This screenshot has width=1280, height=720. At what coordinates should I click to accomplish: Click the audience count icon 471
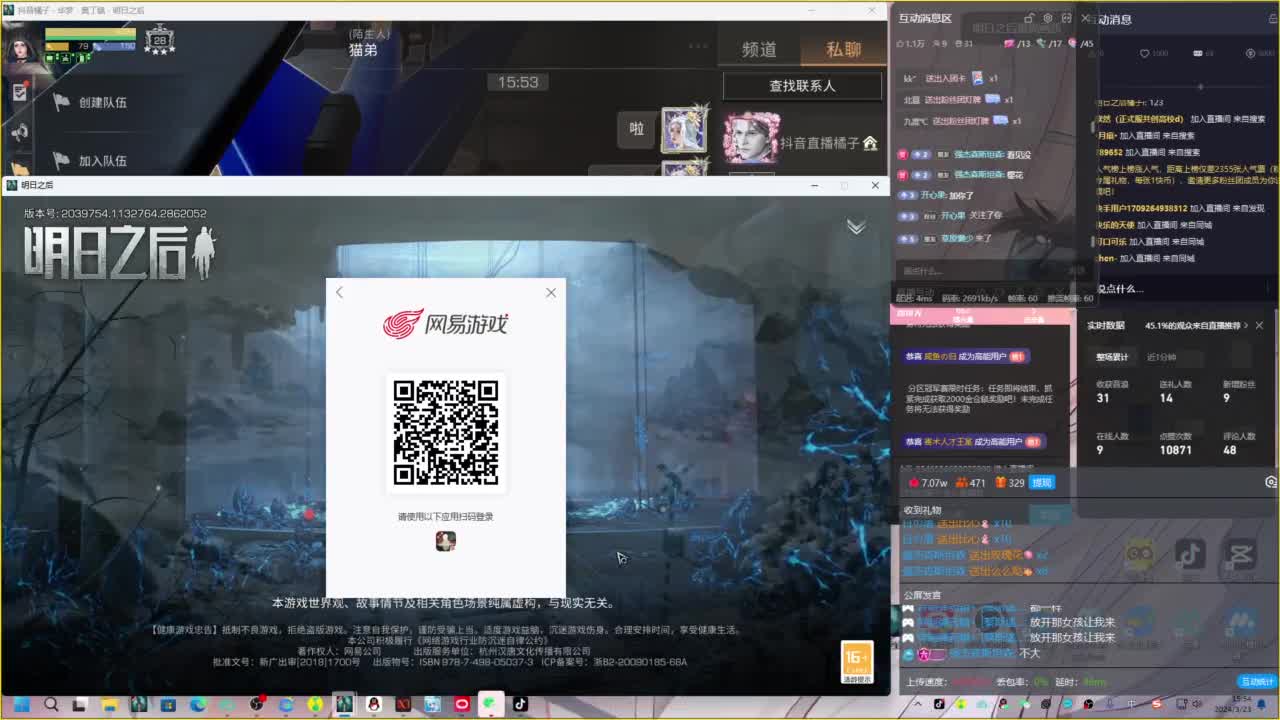(961, 483)
